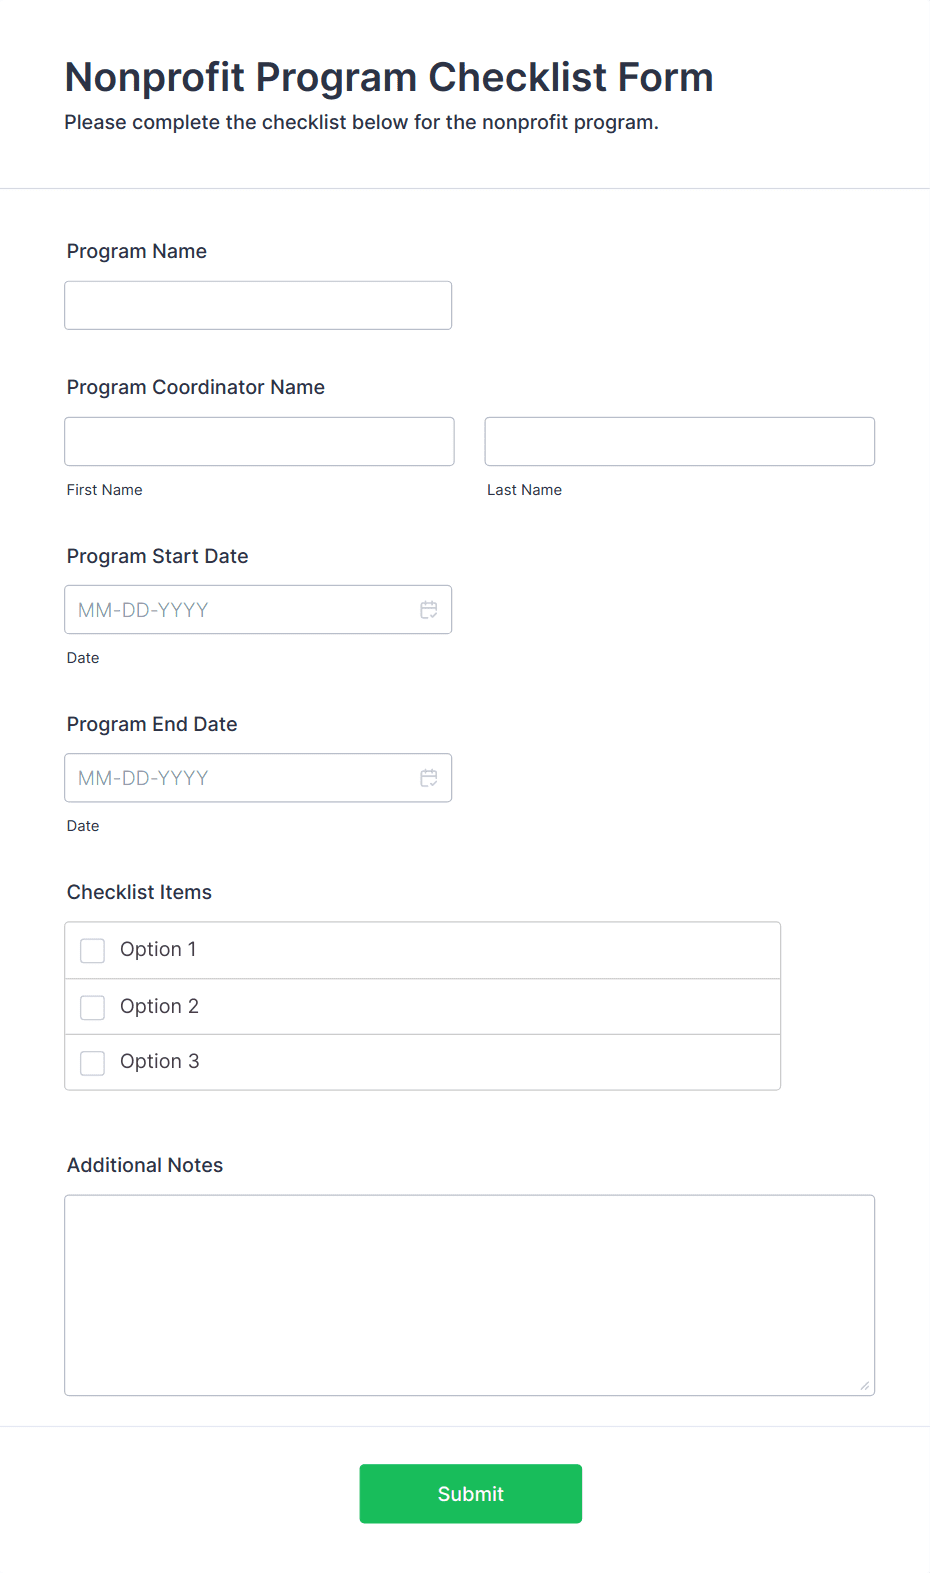Click the Program Start Date MM-DD-YYYY field
This screenshot has width=930, height=1573.
tap(240, 610)
